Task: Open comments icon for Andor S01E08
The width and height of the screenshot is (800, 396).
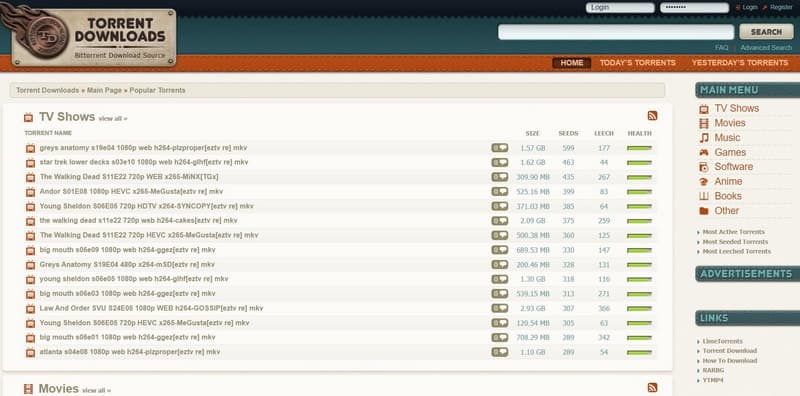Action: click(x=499, y=191)
